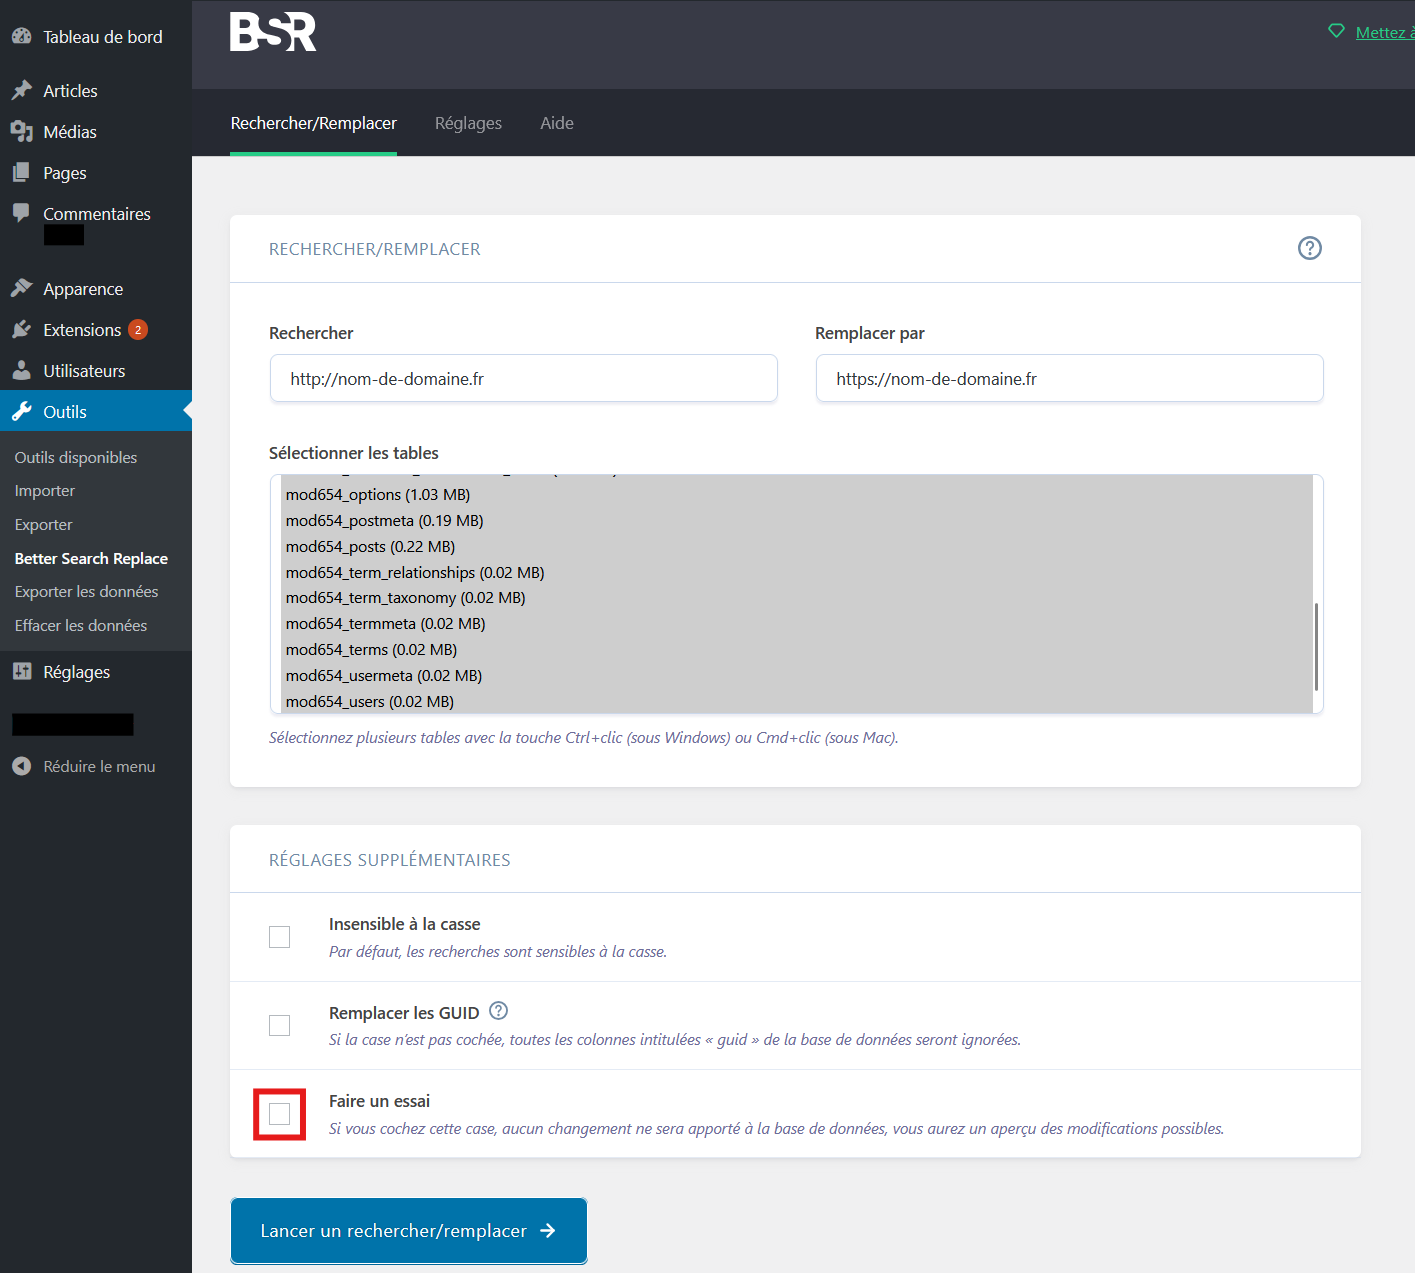This screenshot has height=1273, width=1415.
Task: Click the Tableau de bord dashboard icon
Action: pos(21,36)
